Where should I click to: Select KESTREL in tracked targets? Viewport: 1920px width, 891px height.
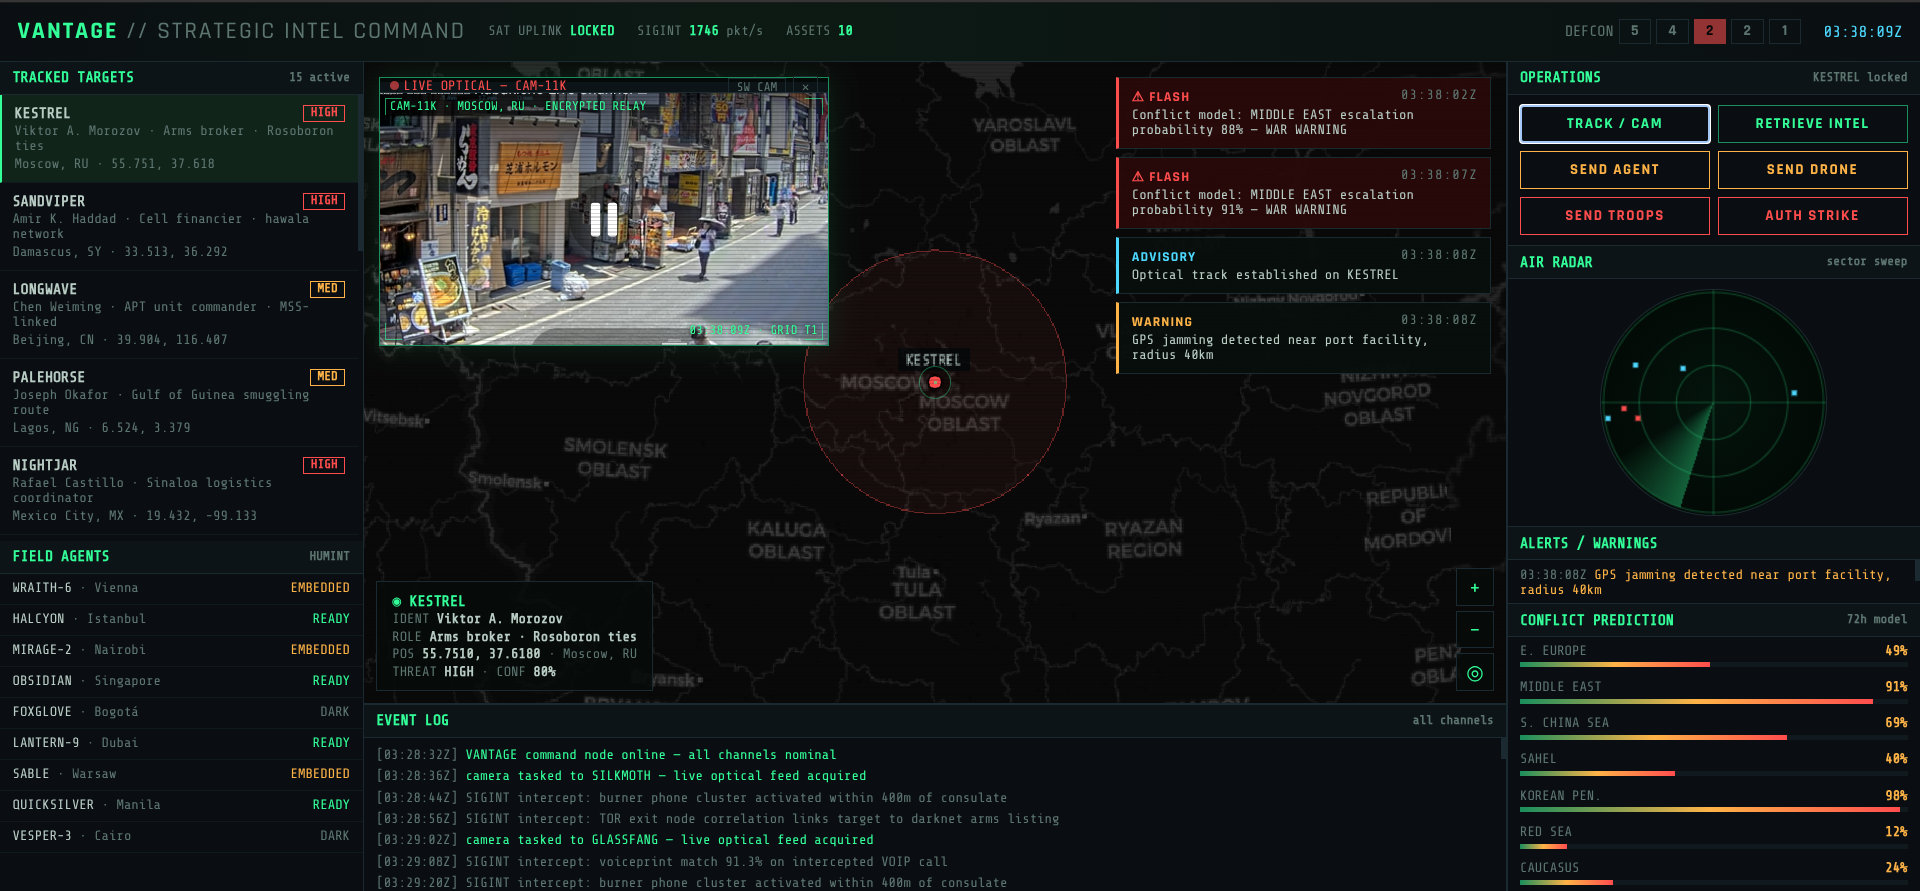tap(180, 138)
